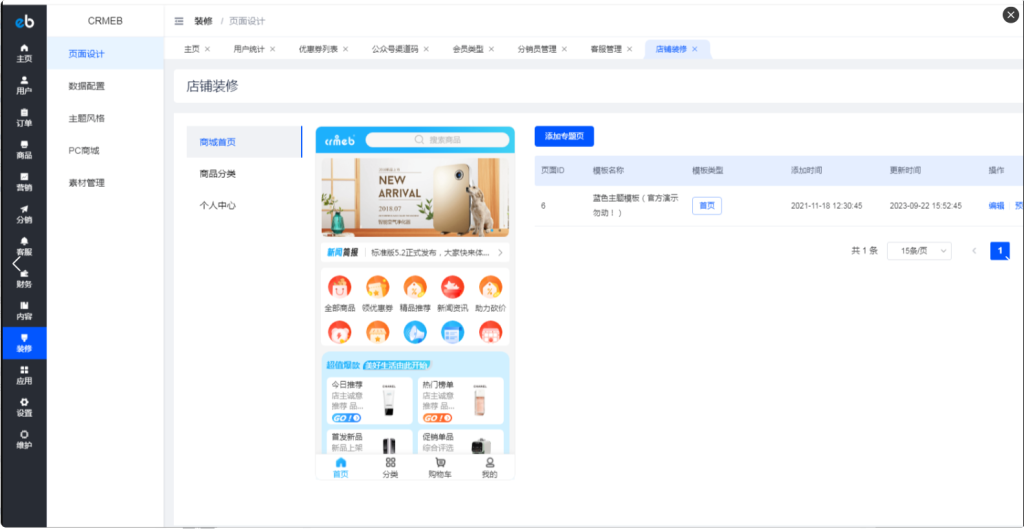Tap 首页 in the preview bottom bar

point(340,468)
